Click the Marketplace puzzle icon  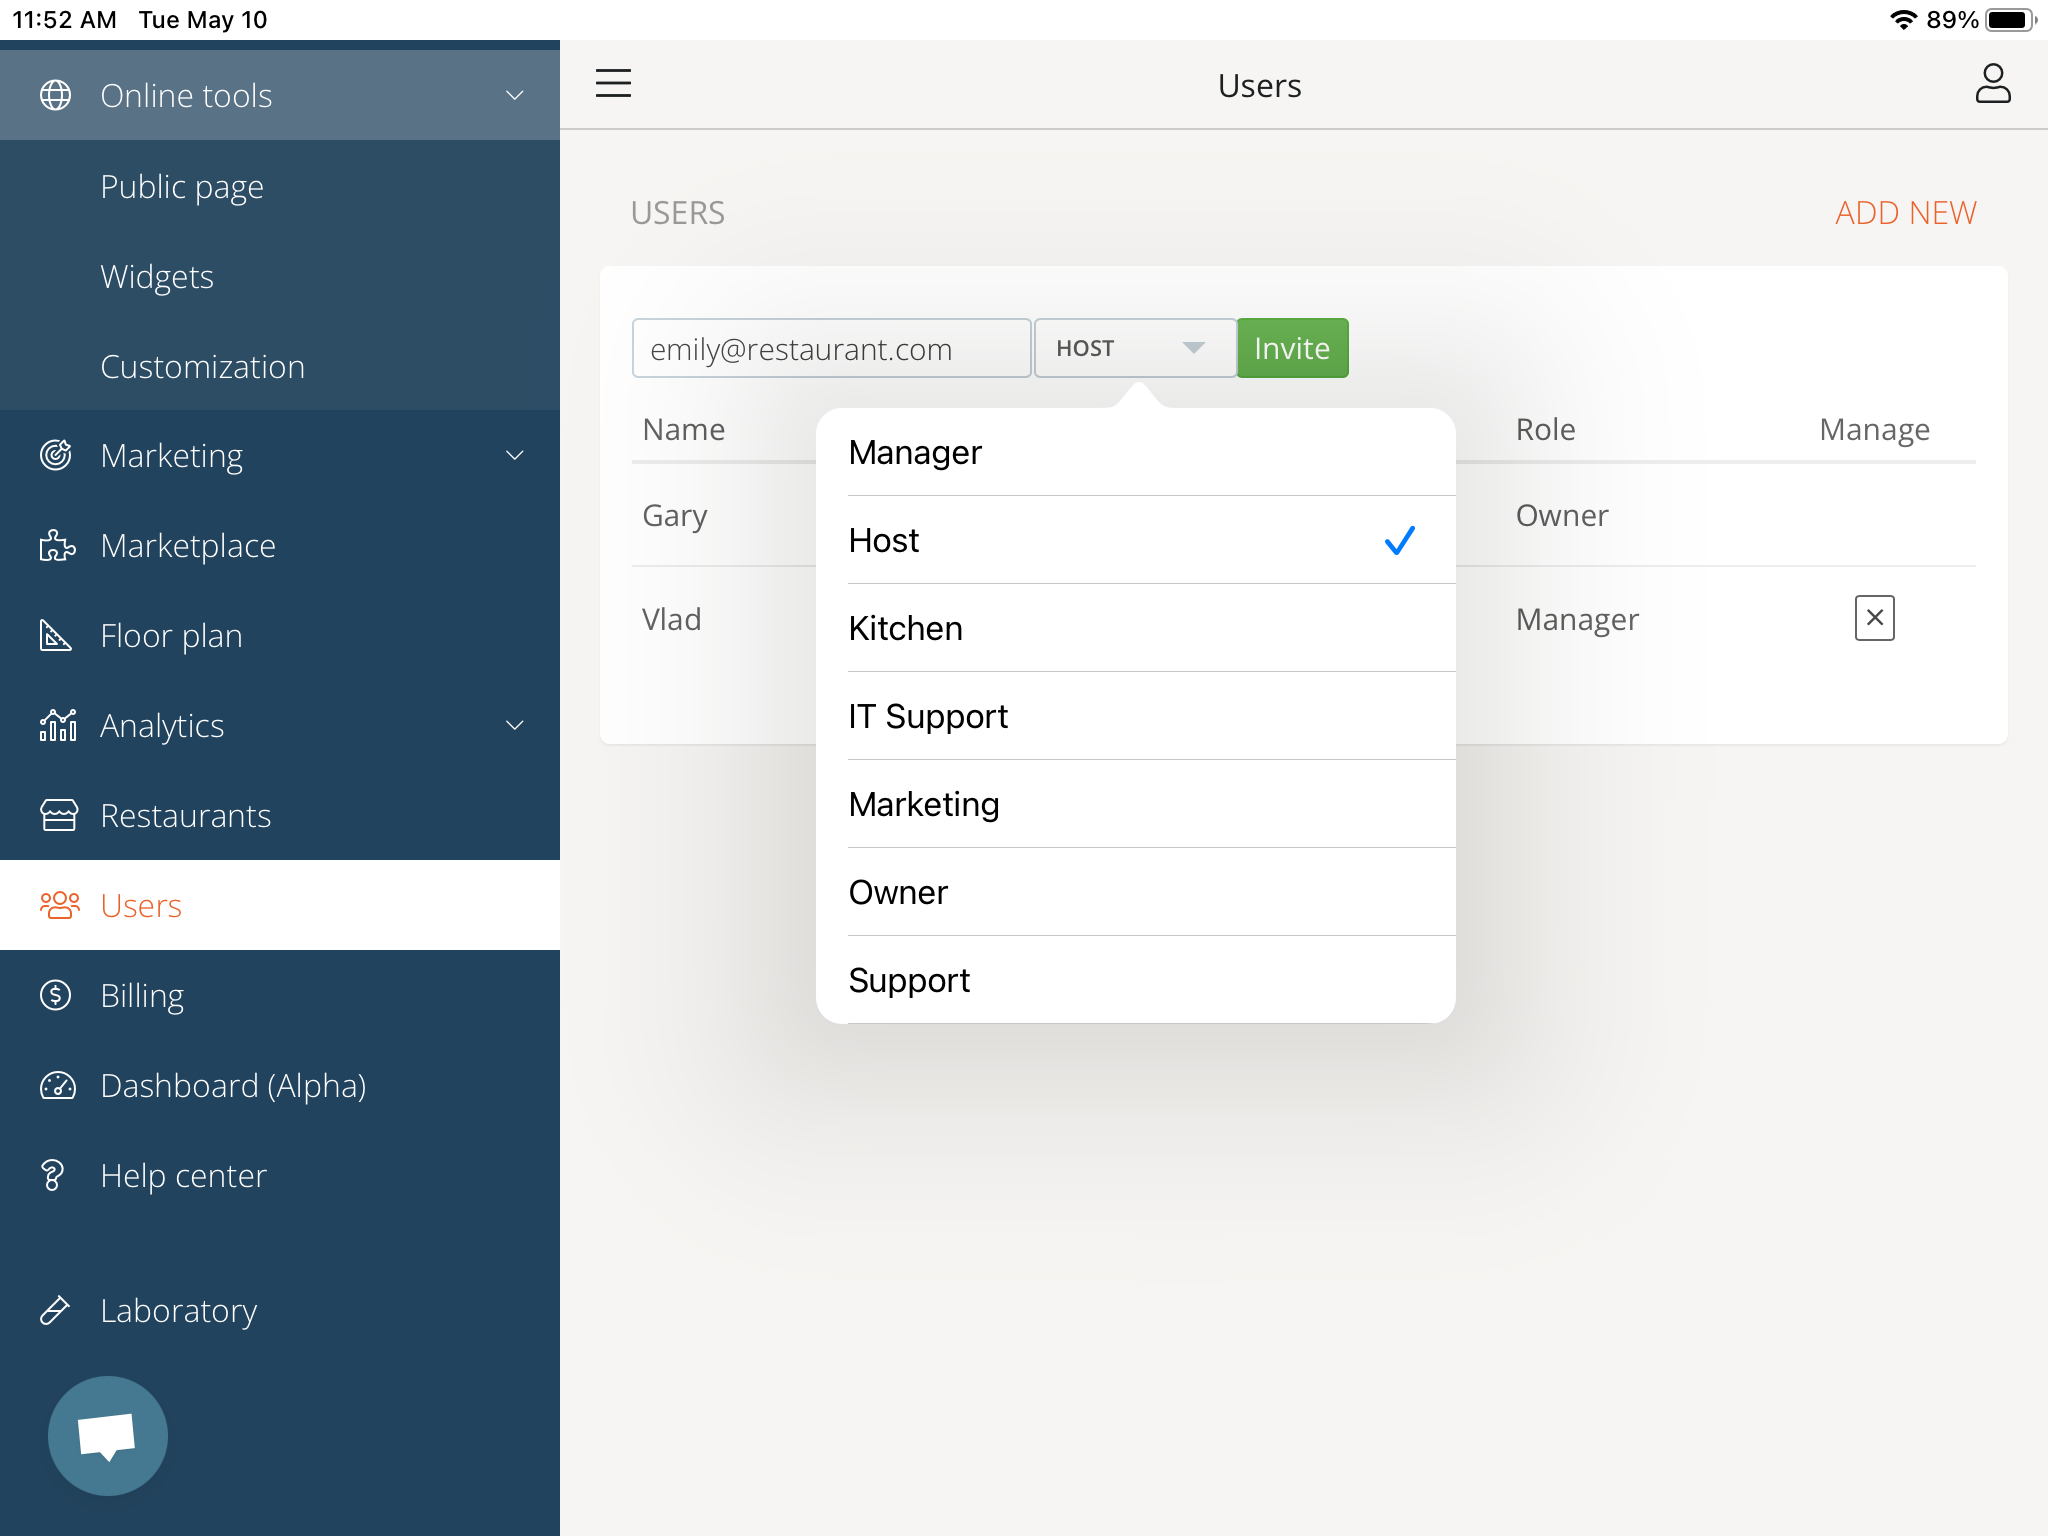click(57, 546)
